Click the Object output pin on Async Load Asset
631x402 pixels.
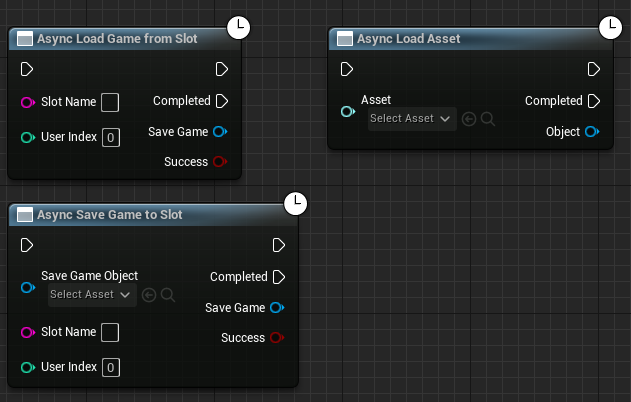592,132
